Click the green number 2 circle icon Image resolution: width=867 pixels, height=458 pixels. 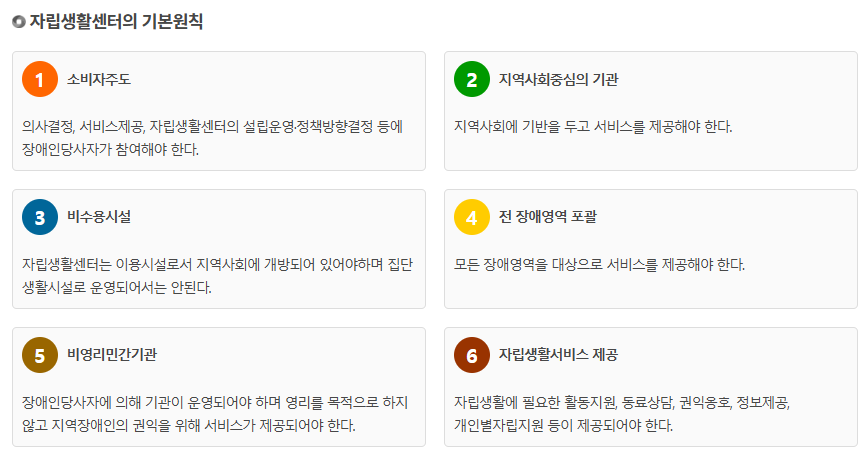click(472, 79)
